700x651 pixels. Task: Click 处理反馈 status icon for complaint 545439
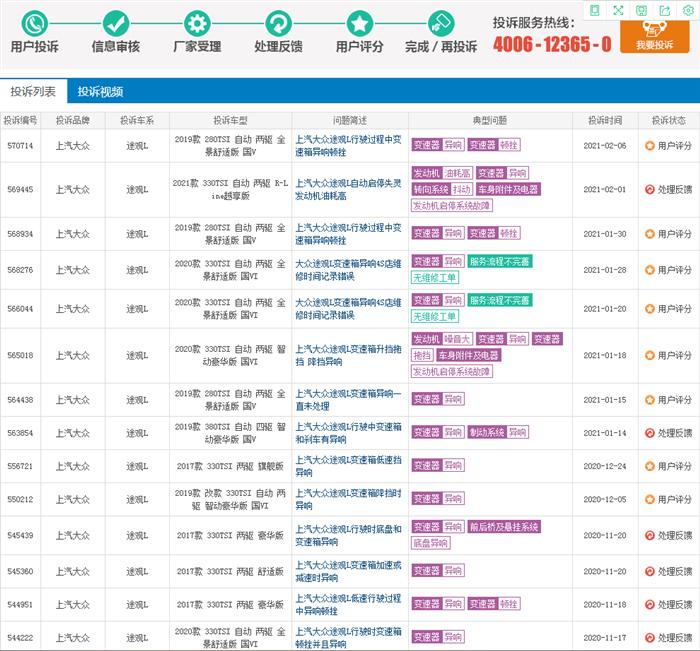click(x=650, y=535)
